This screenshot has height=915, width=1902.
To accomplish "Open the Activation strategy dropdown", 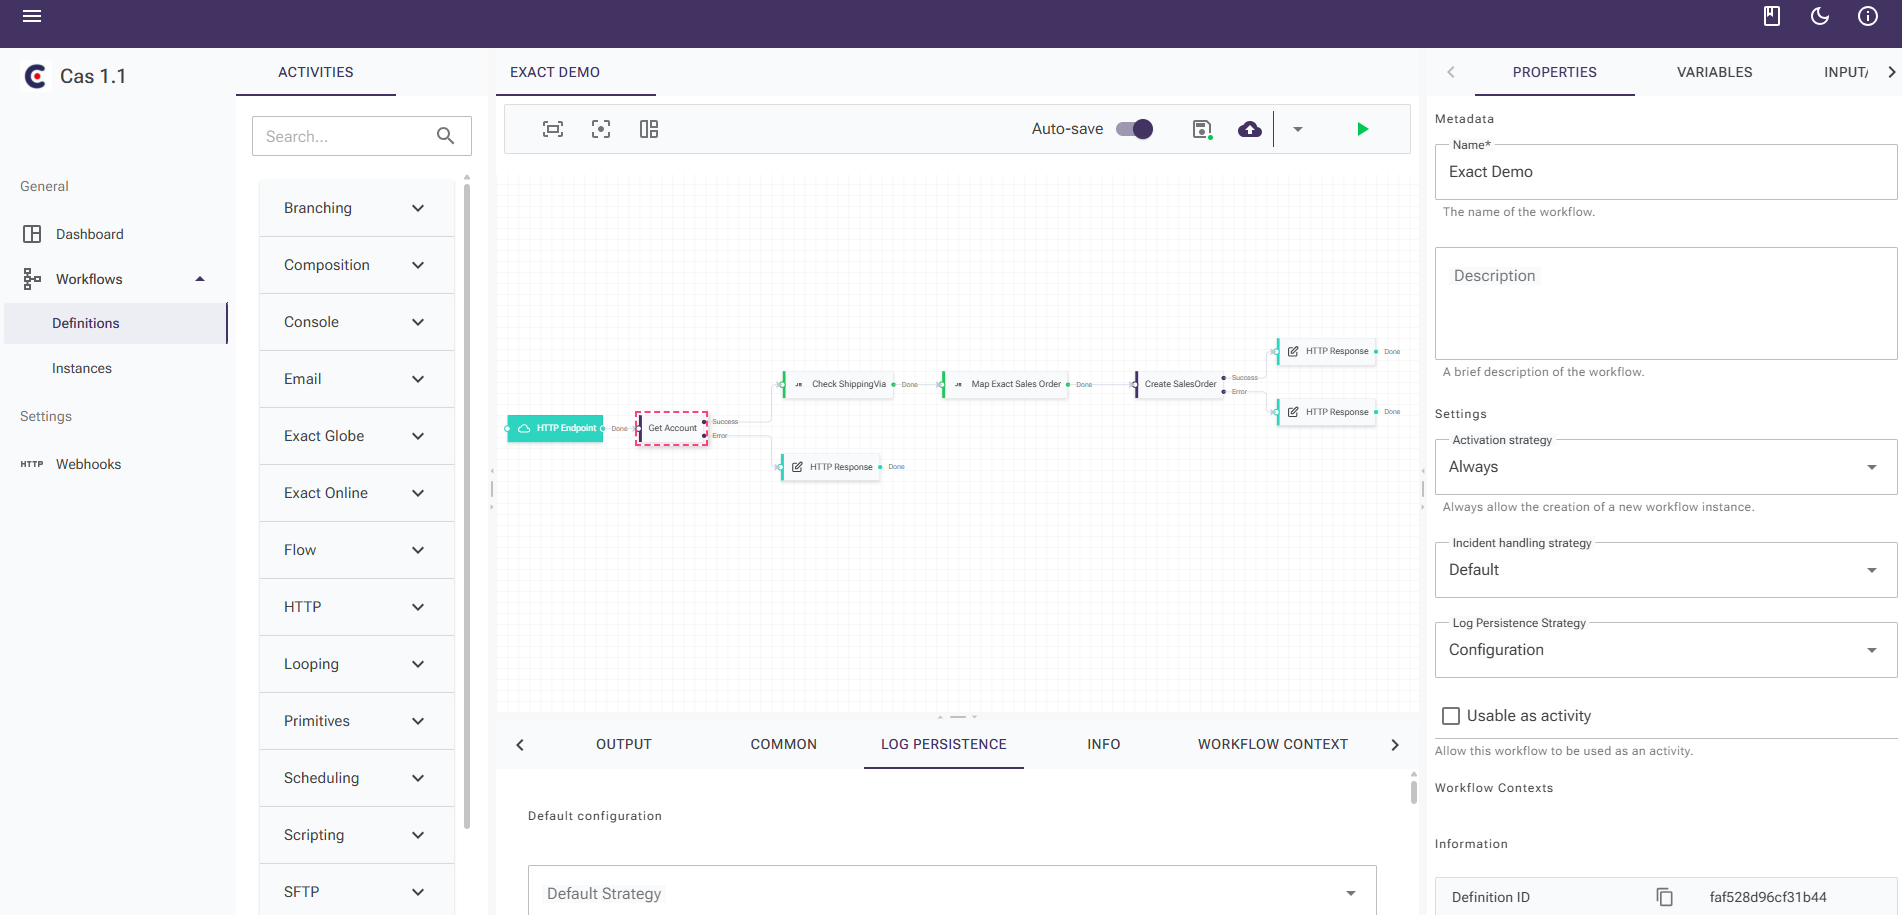I will click(1665, 467).
